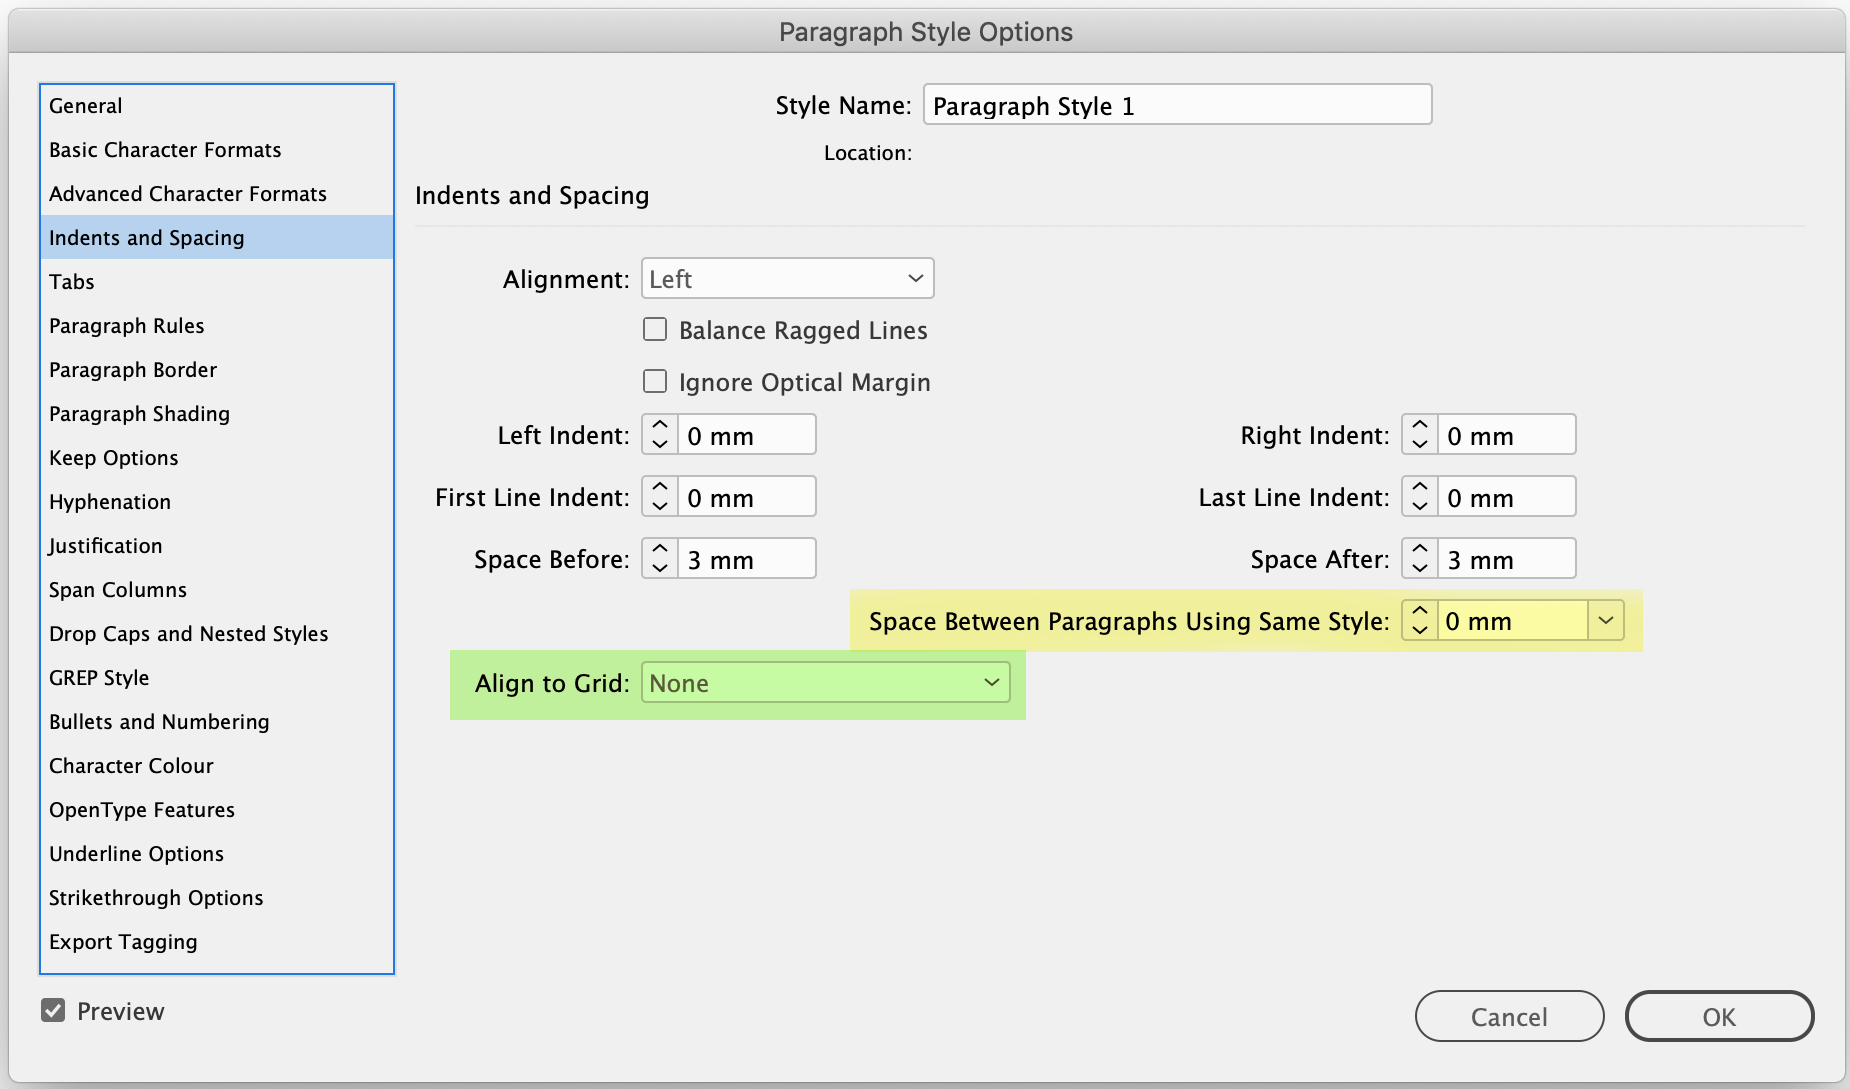Viewport: 1850px width, 1089px height.
Task: Increase the First Line Indent using stepper
Action: tap(659, 488)
